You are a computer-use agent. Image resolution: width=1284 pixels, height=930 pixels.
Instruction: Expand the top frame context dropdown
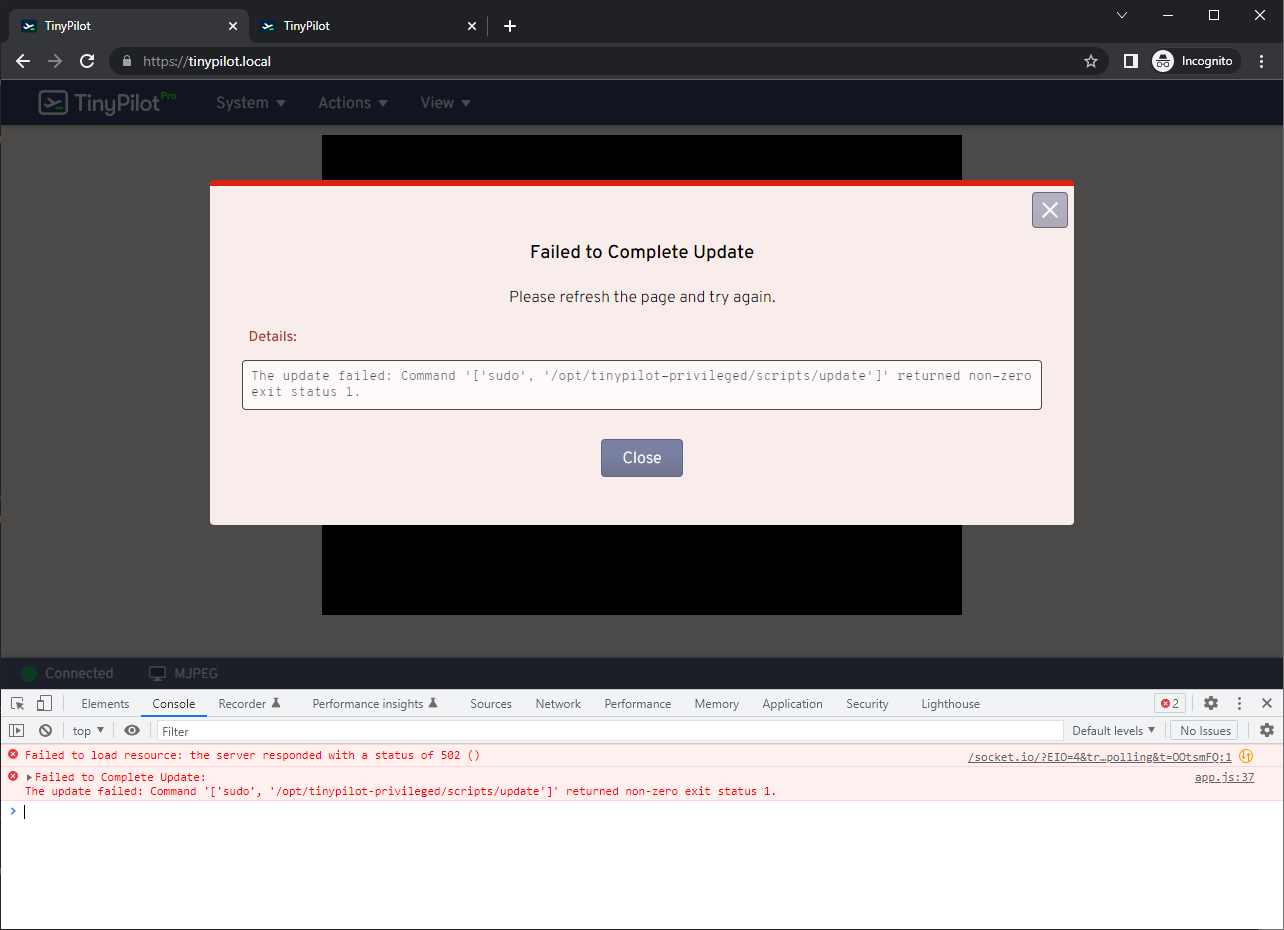click(87, 730)
